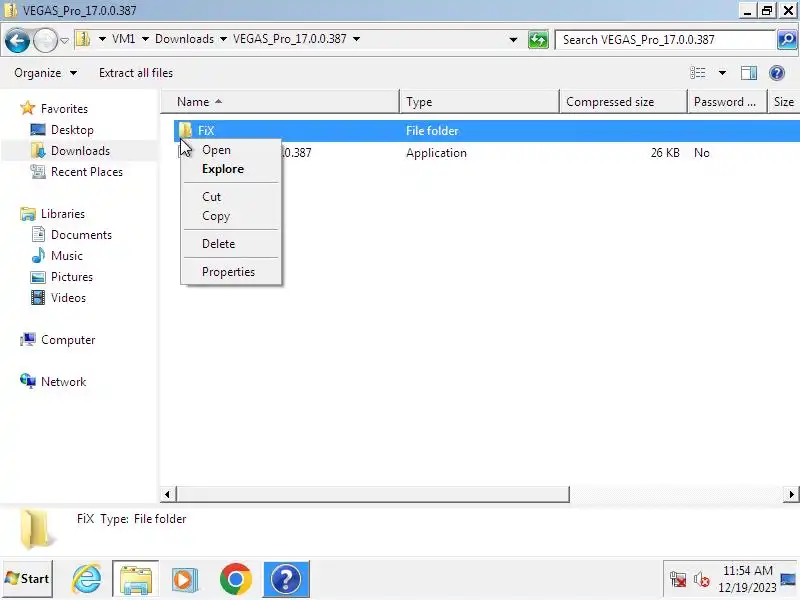Image resolution: width=800 pixels, height=600 pixels.
Task: Open Computer in the navigation pane
Action: [68, 340]
